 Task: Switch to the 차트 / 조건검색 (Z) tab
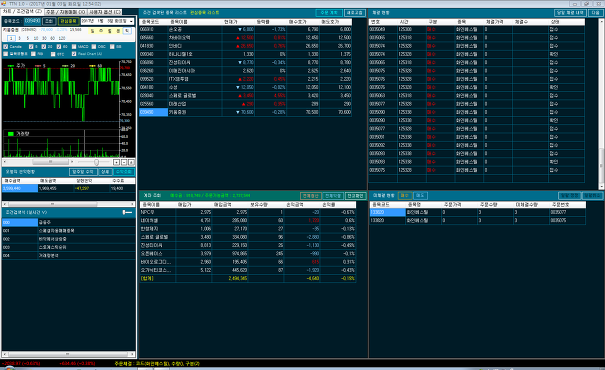[22, 12]
